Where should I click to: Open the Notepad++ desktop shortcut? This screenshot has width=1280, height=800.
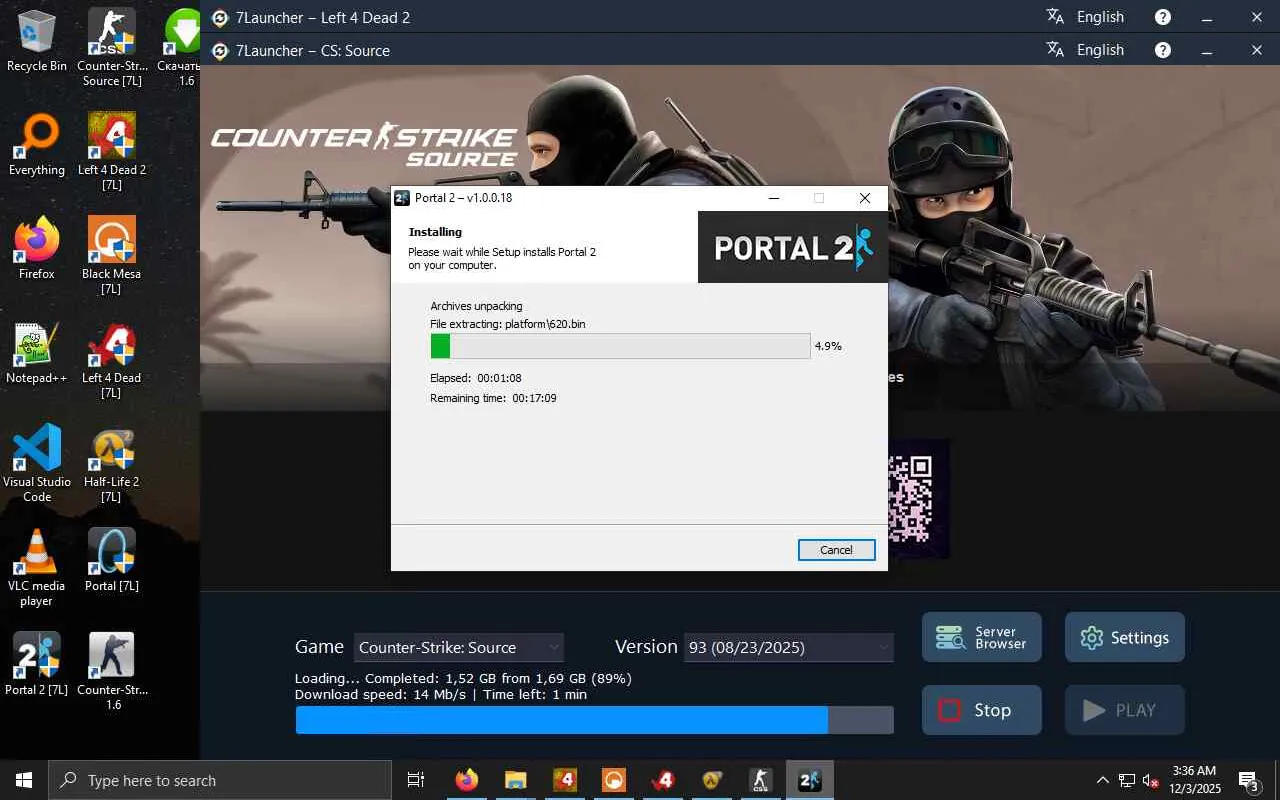pyautogui.click(x=37, y=353)
